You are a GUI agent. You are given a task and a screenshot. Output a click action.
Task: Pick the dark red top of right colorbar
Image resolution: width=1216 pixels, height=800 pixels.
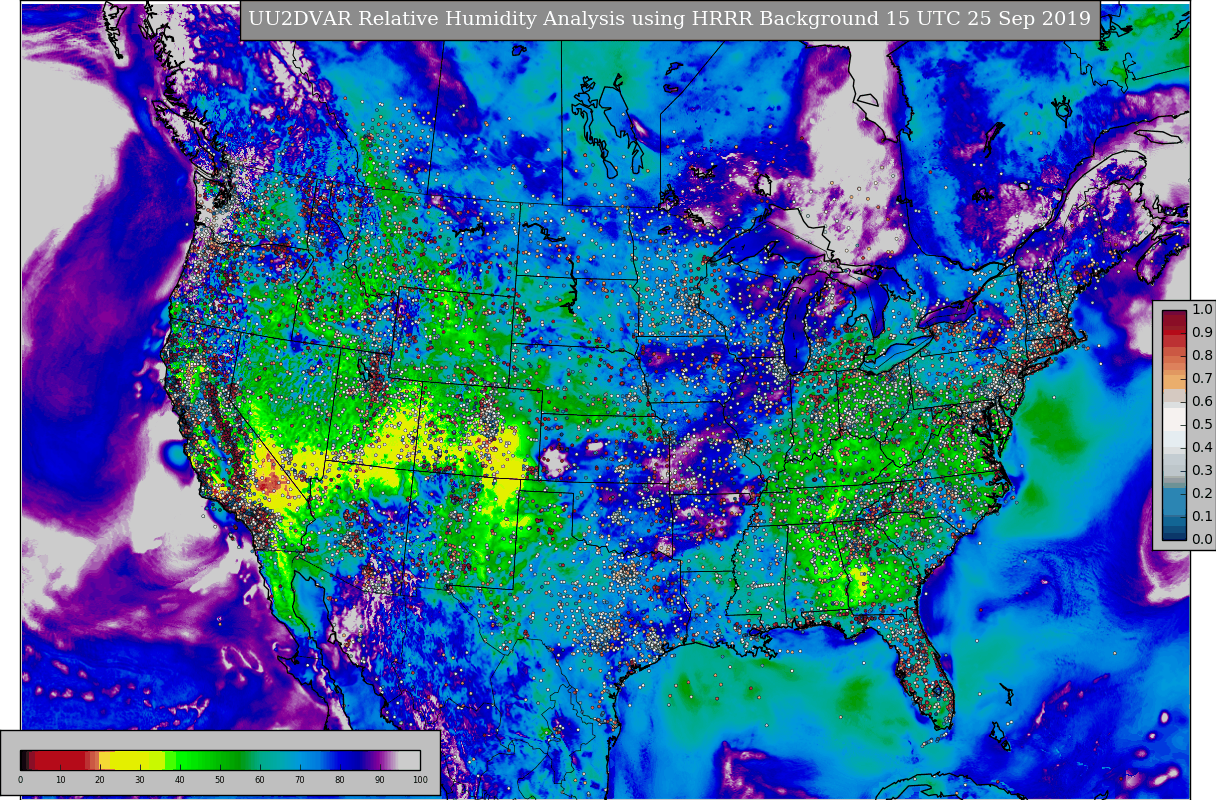1174,321
